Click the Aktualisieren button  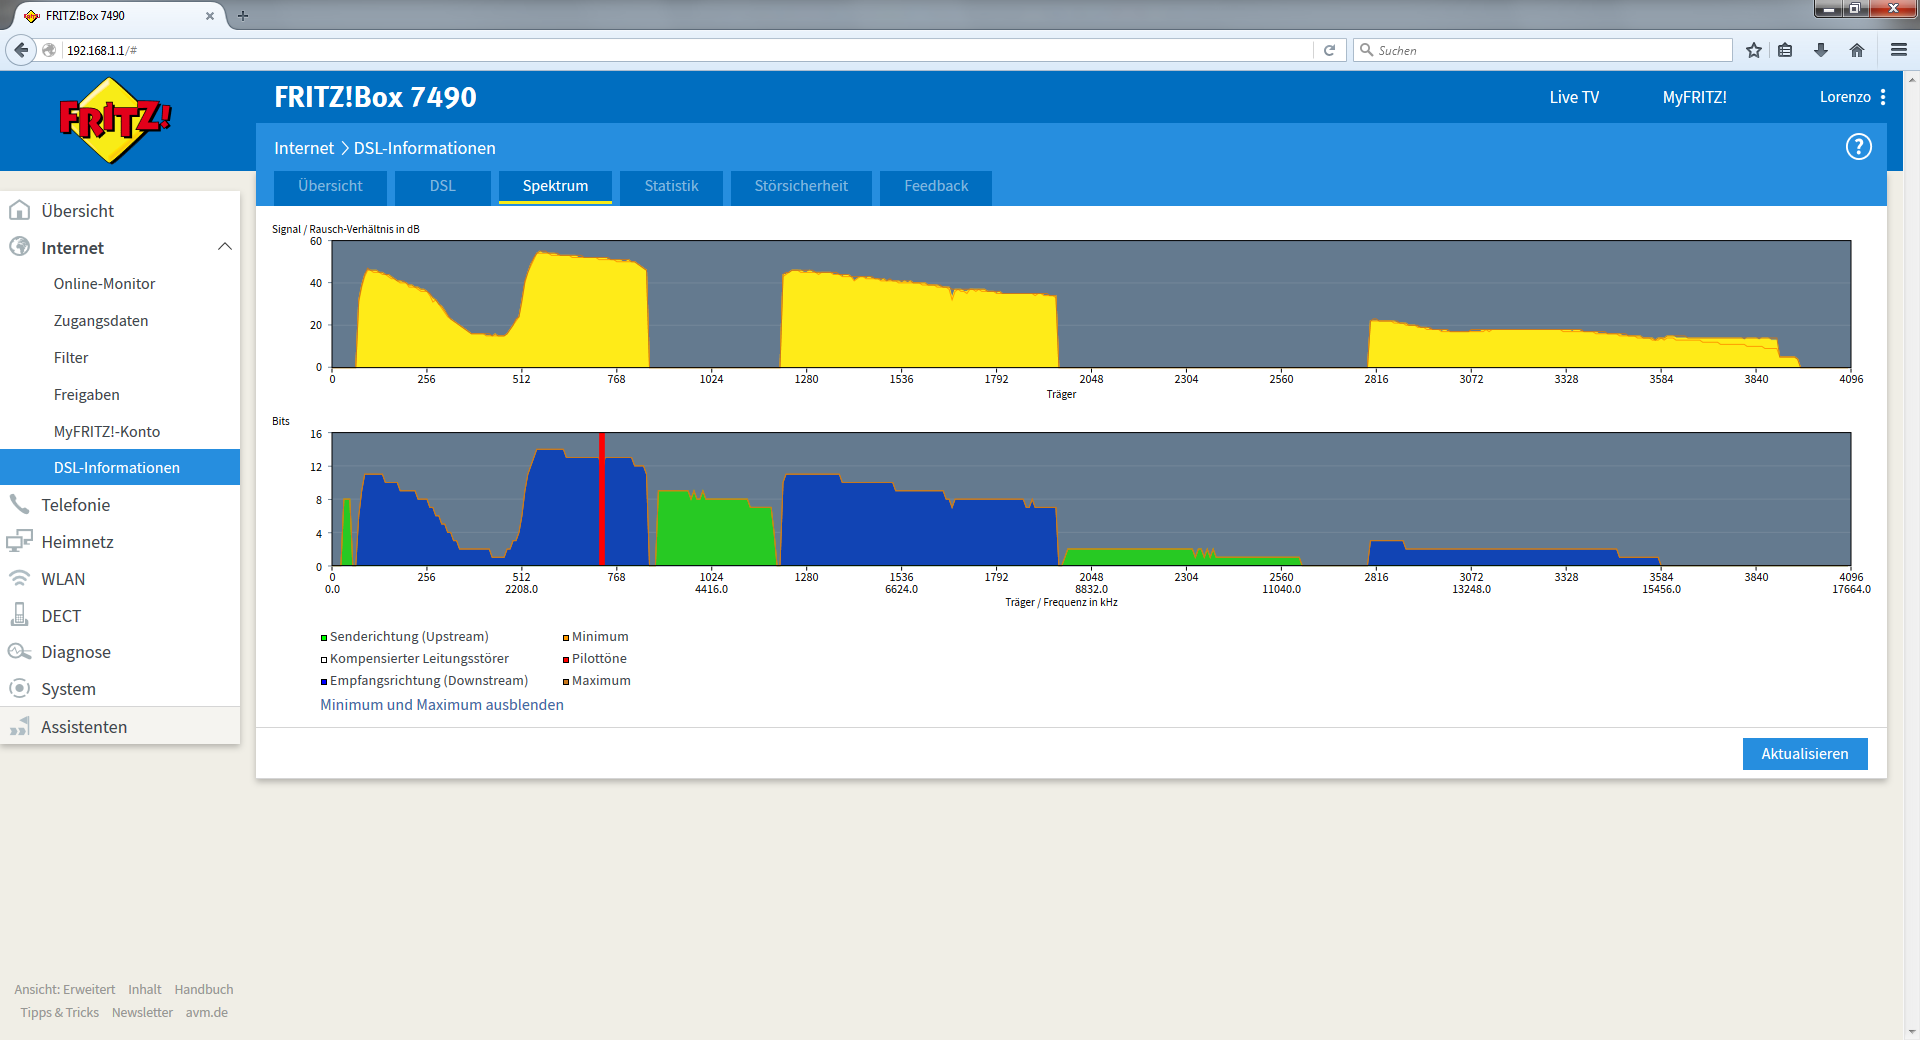click(x=1805, y=754)
